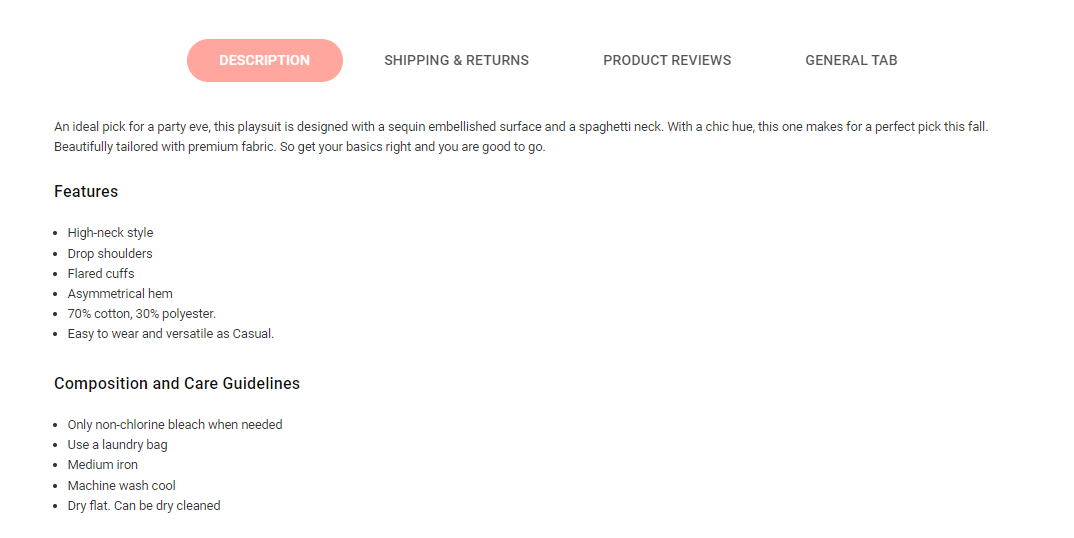
Task: Click the Use a laundry bag item
Action: 117,445
